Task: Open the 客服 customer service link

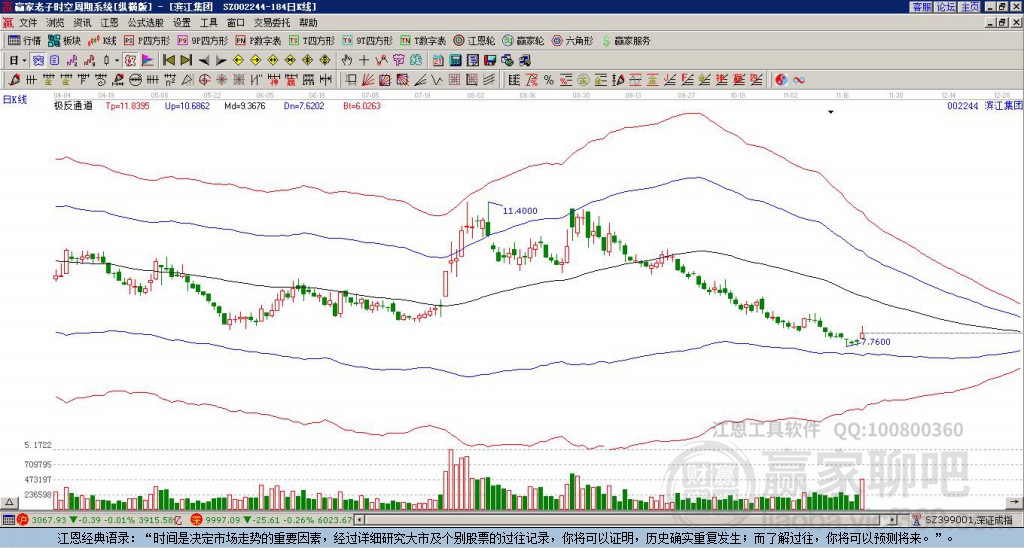Action: pyautogui.click(x=921, y=7)
